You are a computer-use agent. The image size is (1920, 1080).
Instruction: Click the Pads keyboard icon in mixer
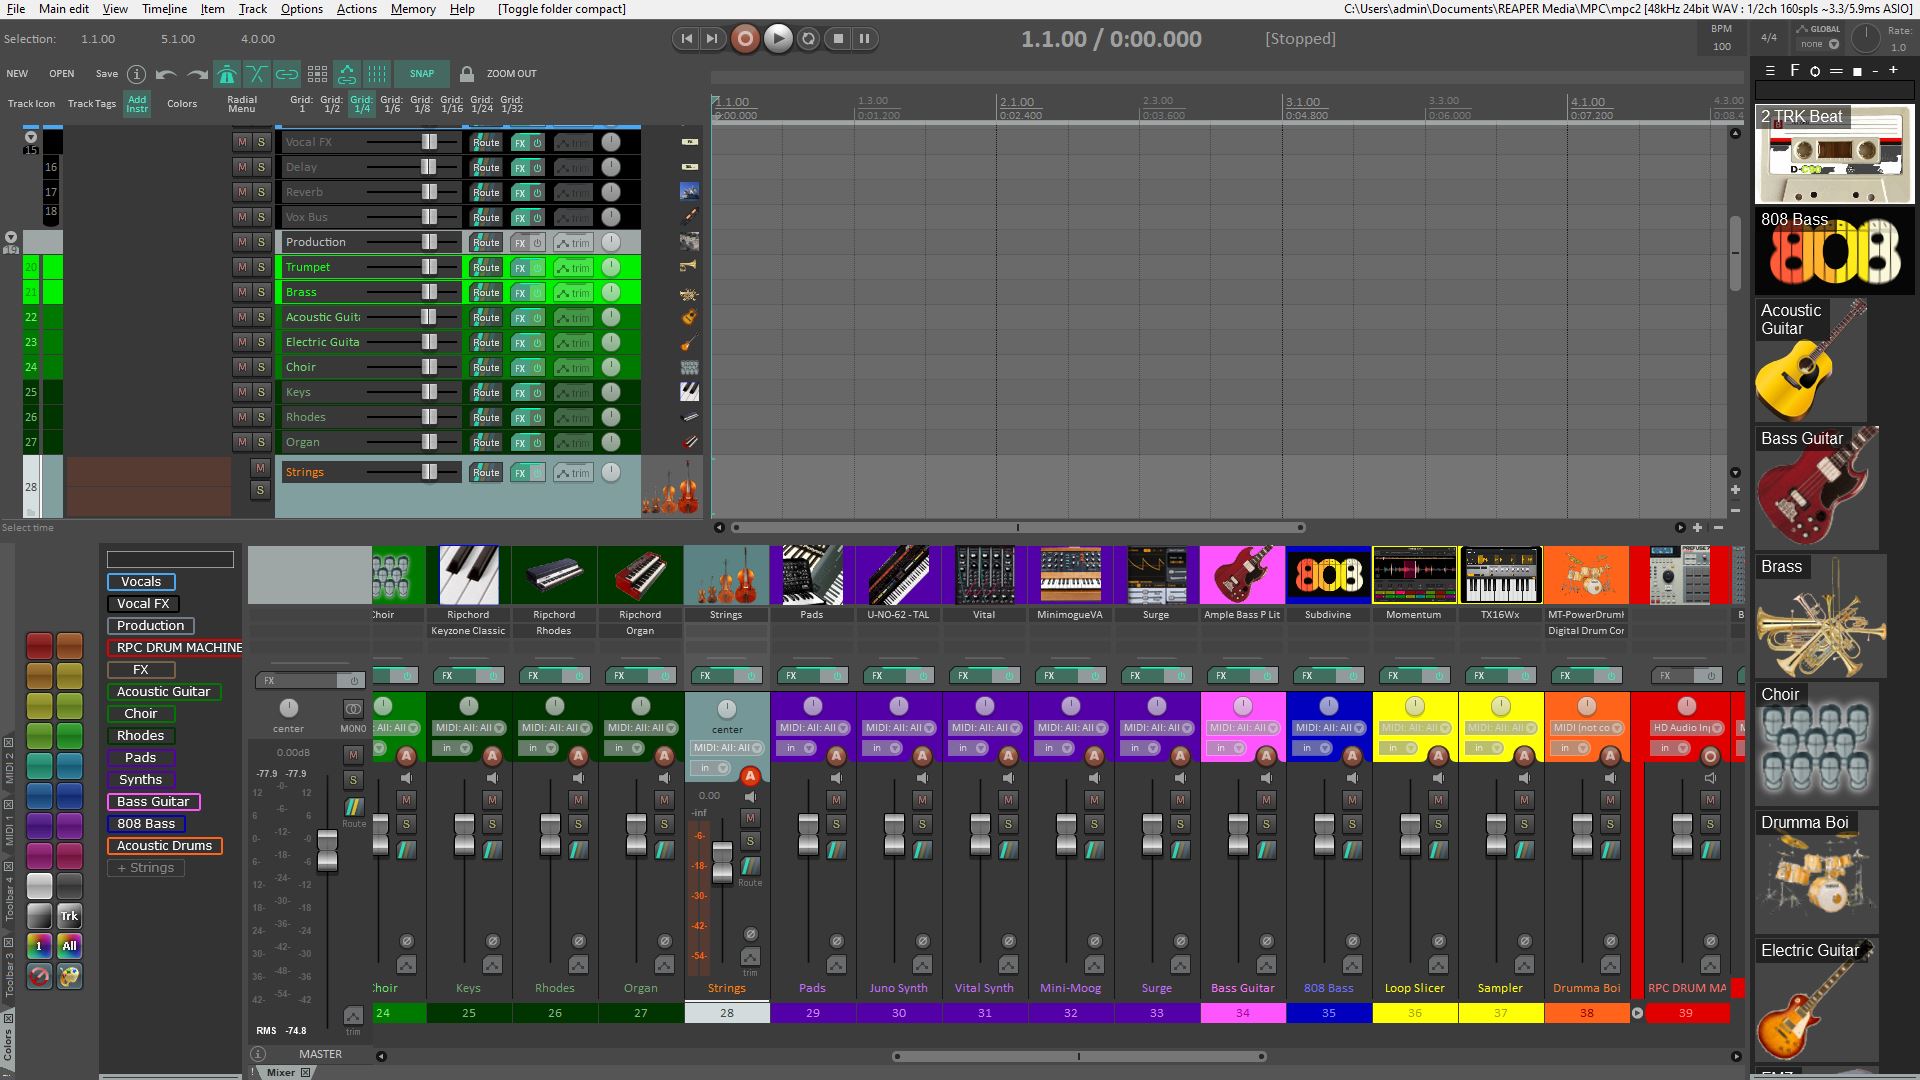tap(812, 575)
